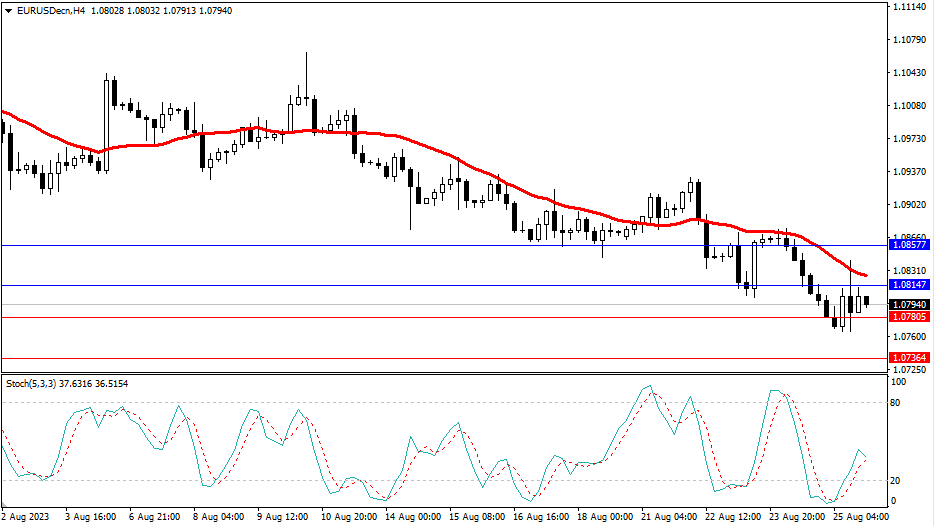Click the 80 level on stochastic scale
This screenshot has width=934, height=526.
tap(897, 403)
